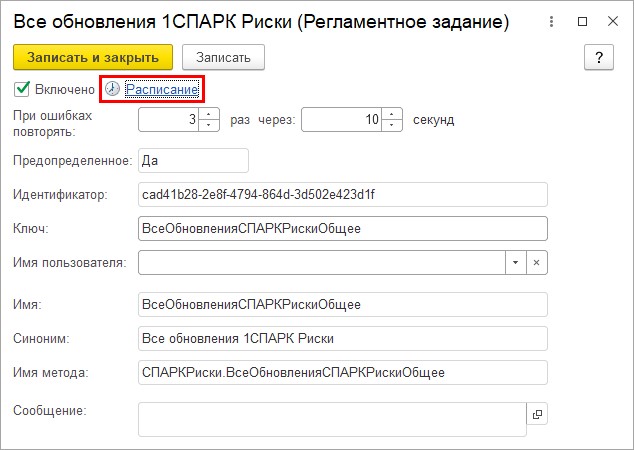Click the Предопределенное label
The image size is (634, 450).
point(73,161)
